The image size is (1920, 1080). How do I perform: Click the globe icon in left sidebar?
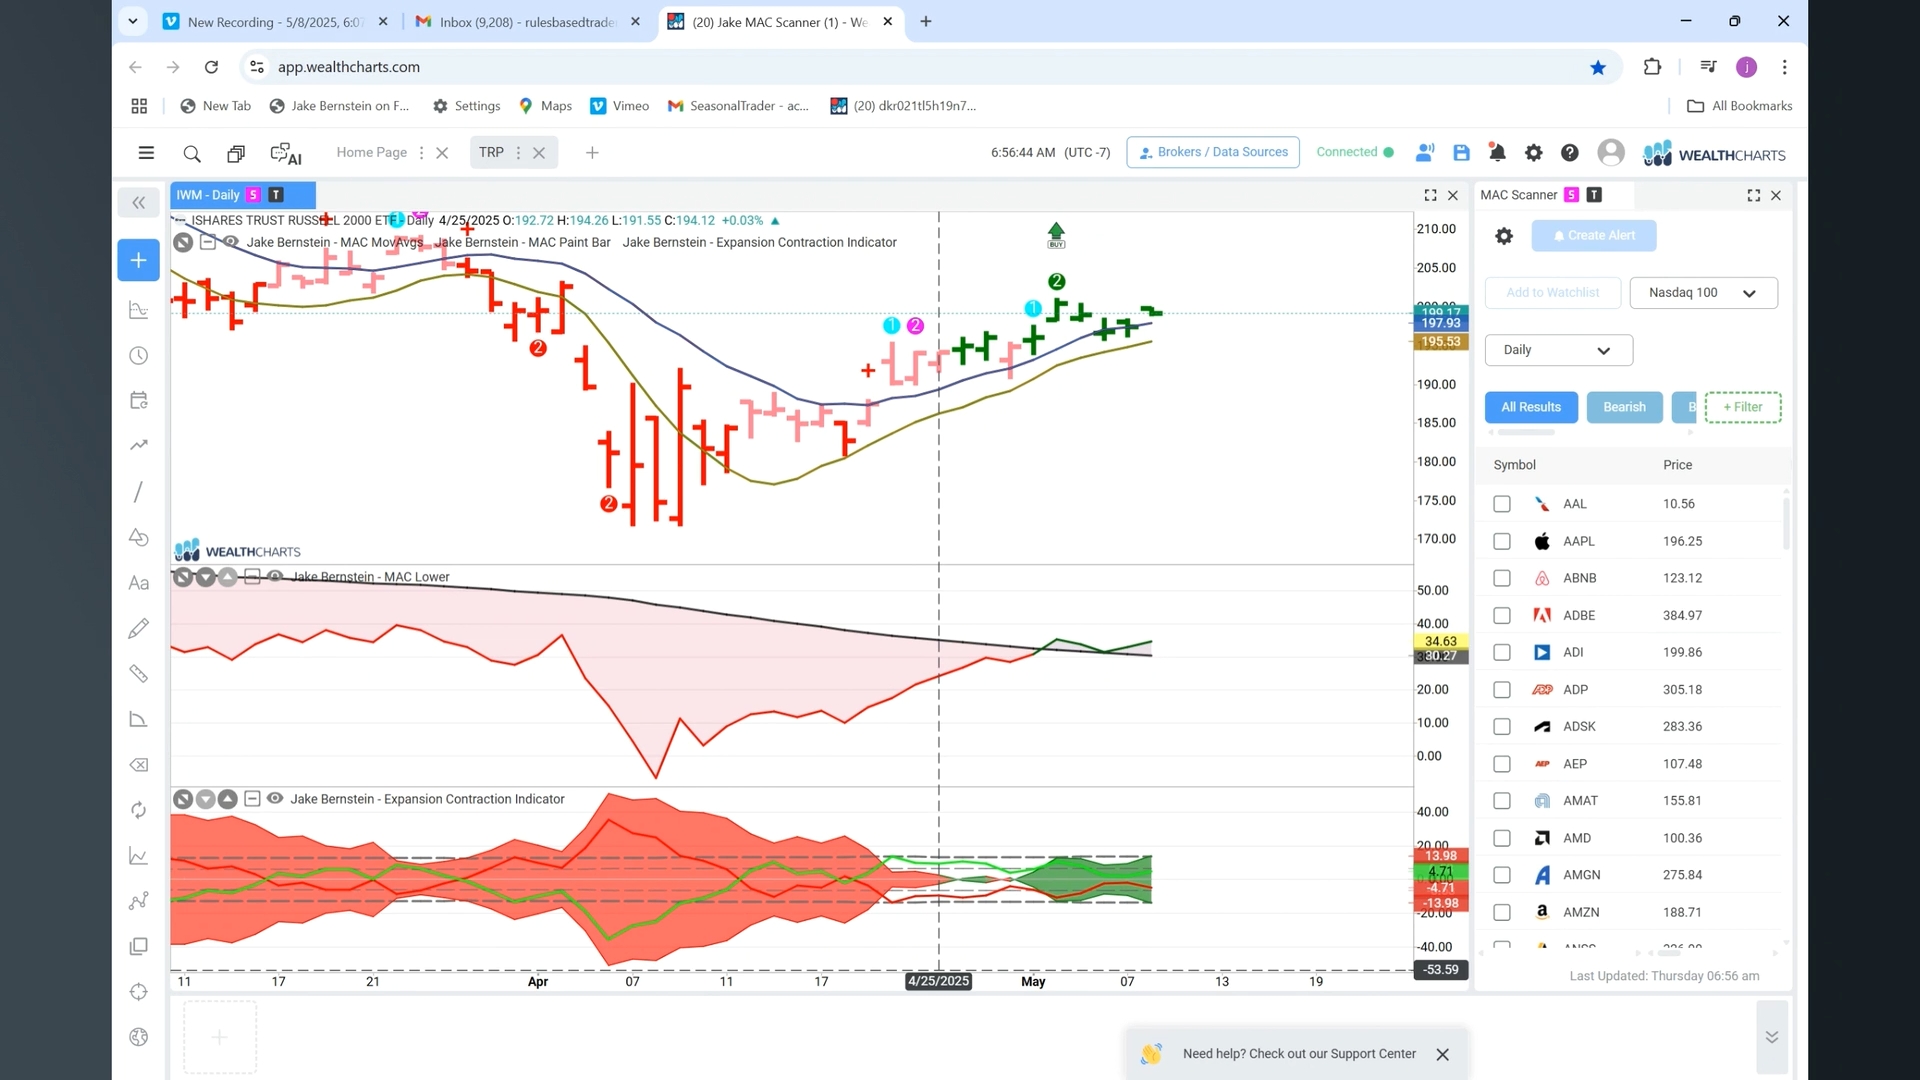[139, 1037]
